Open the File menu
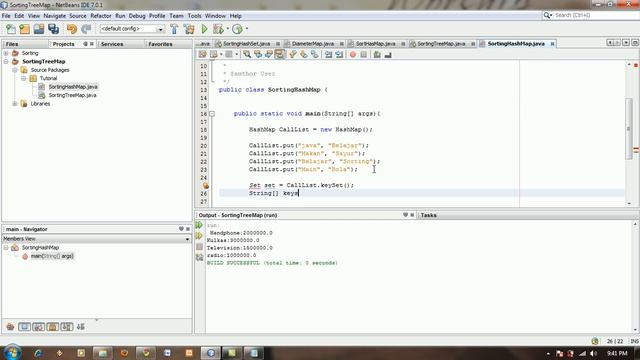 click(x=6, y=16)
